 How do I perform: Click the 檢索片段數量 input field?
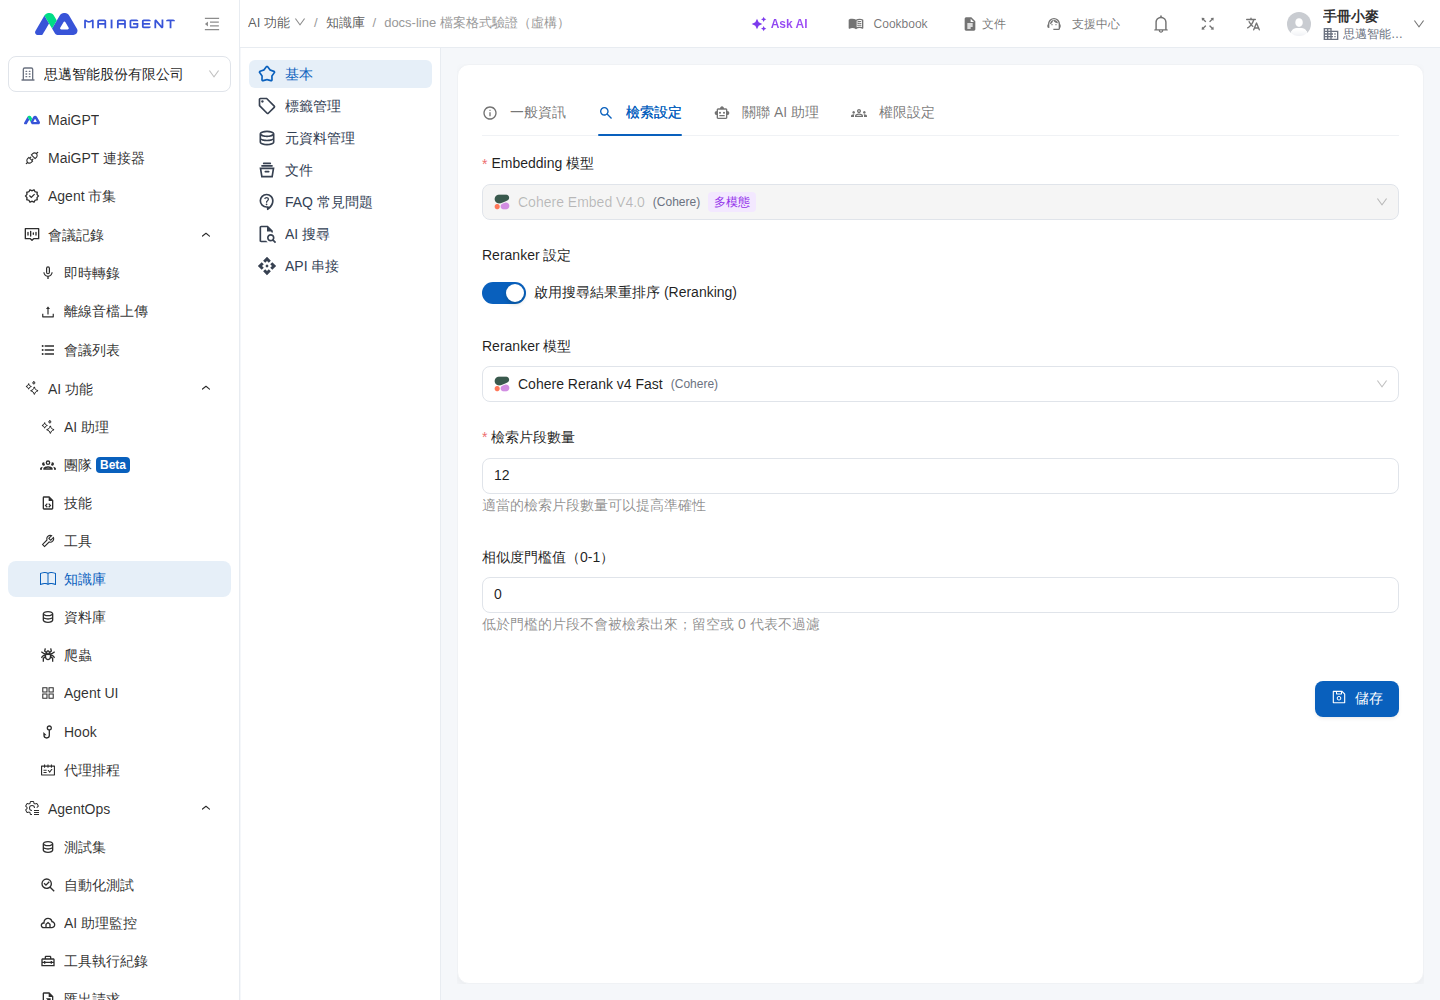click(x=940, y=476)
